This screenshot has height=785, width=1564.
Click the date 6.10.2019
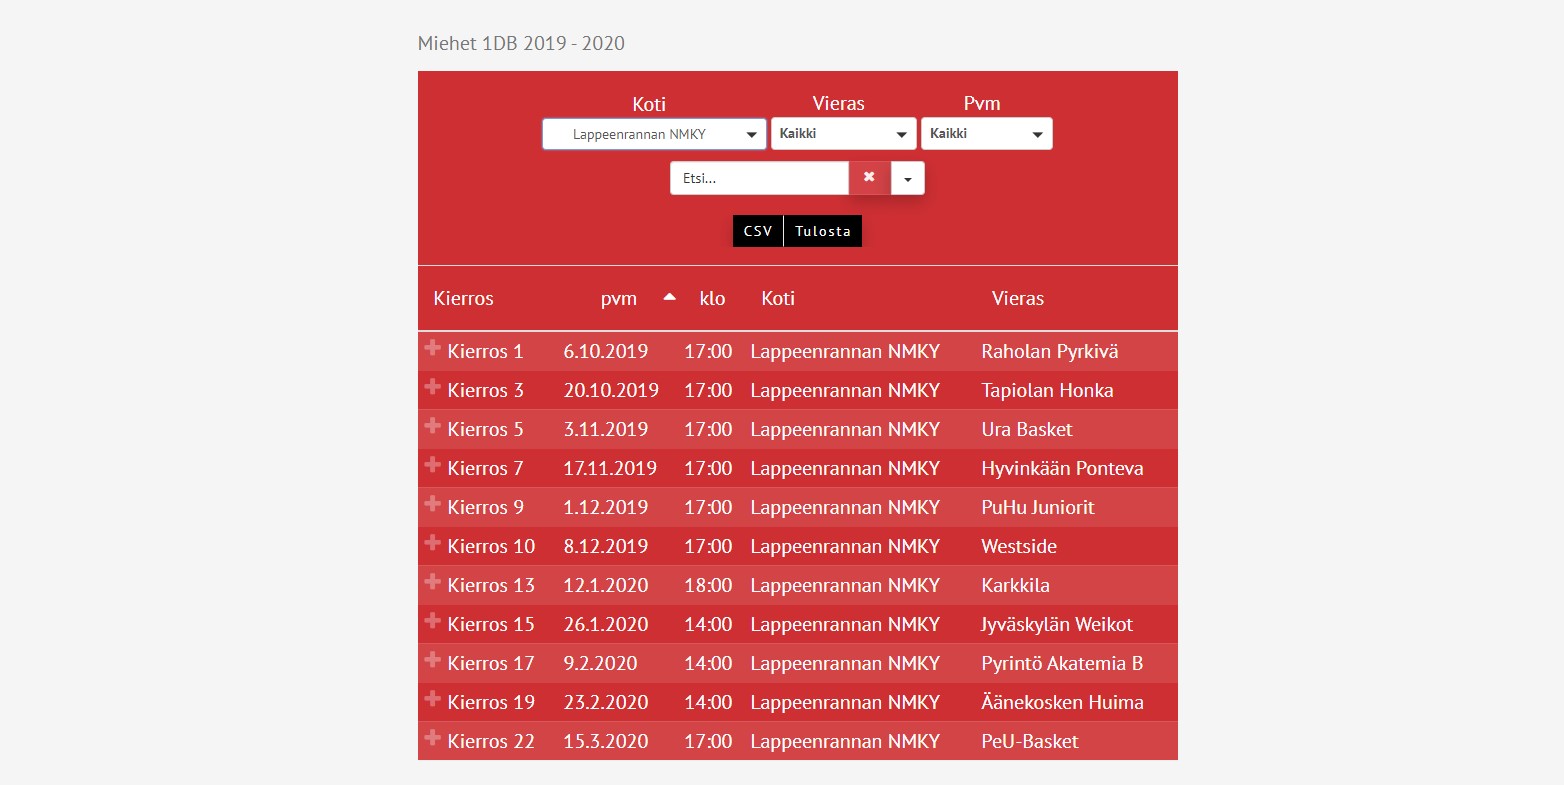click(606, 352)
